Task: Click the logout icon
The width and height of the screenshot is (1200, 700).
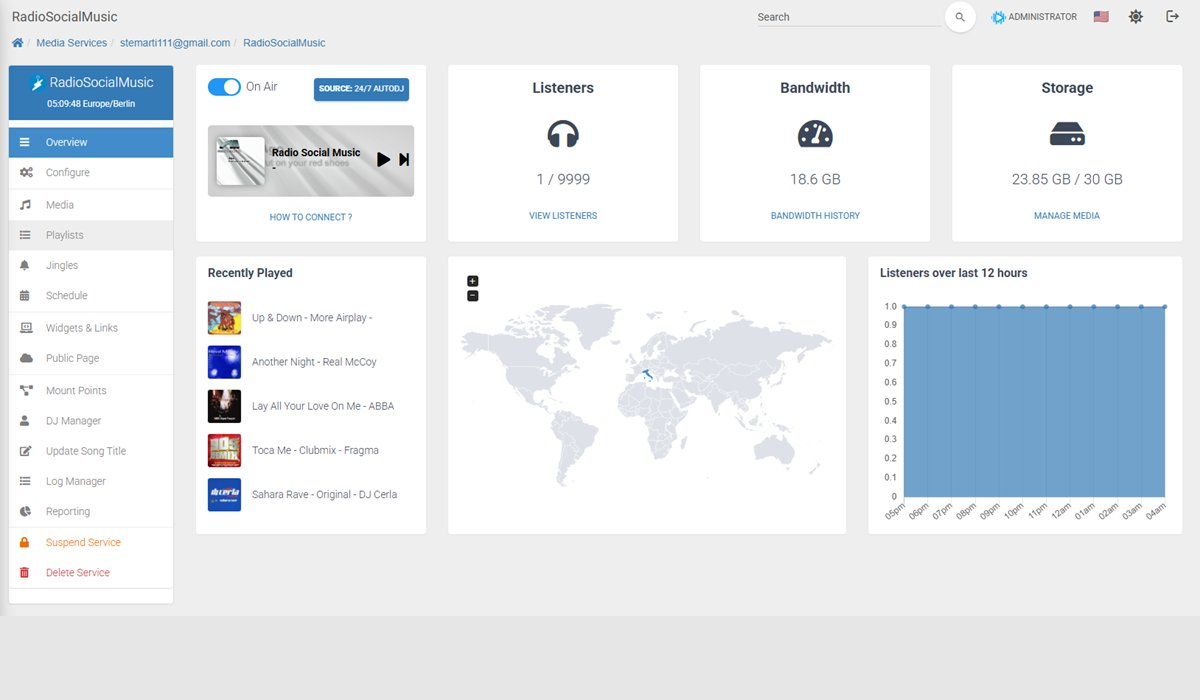Action: click(1172, 16)
